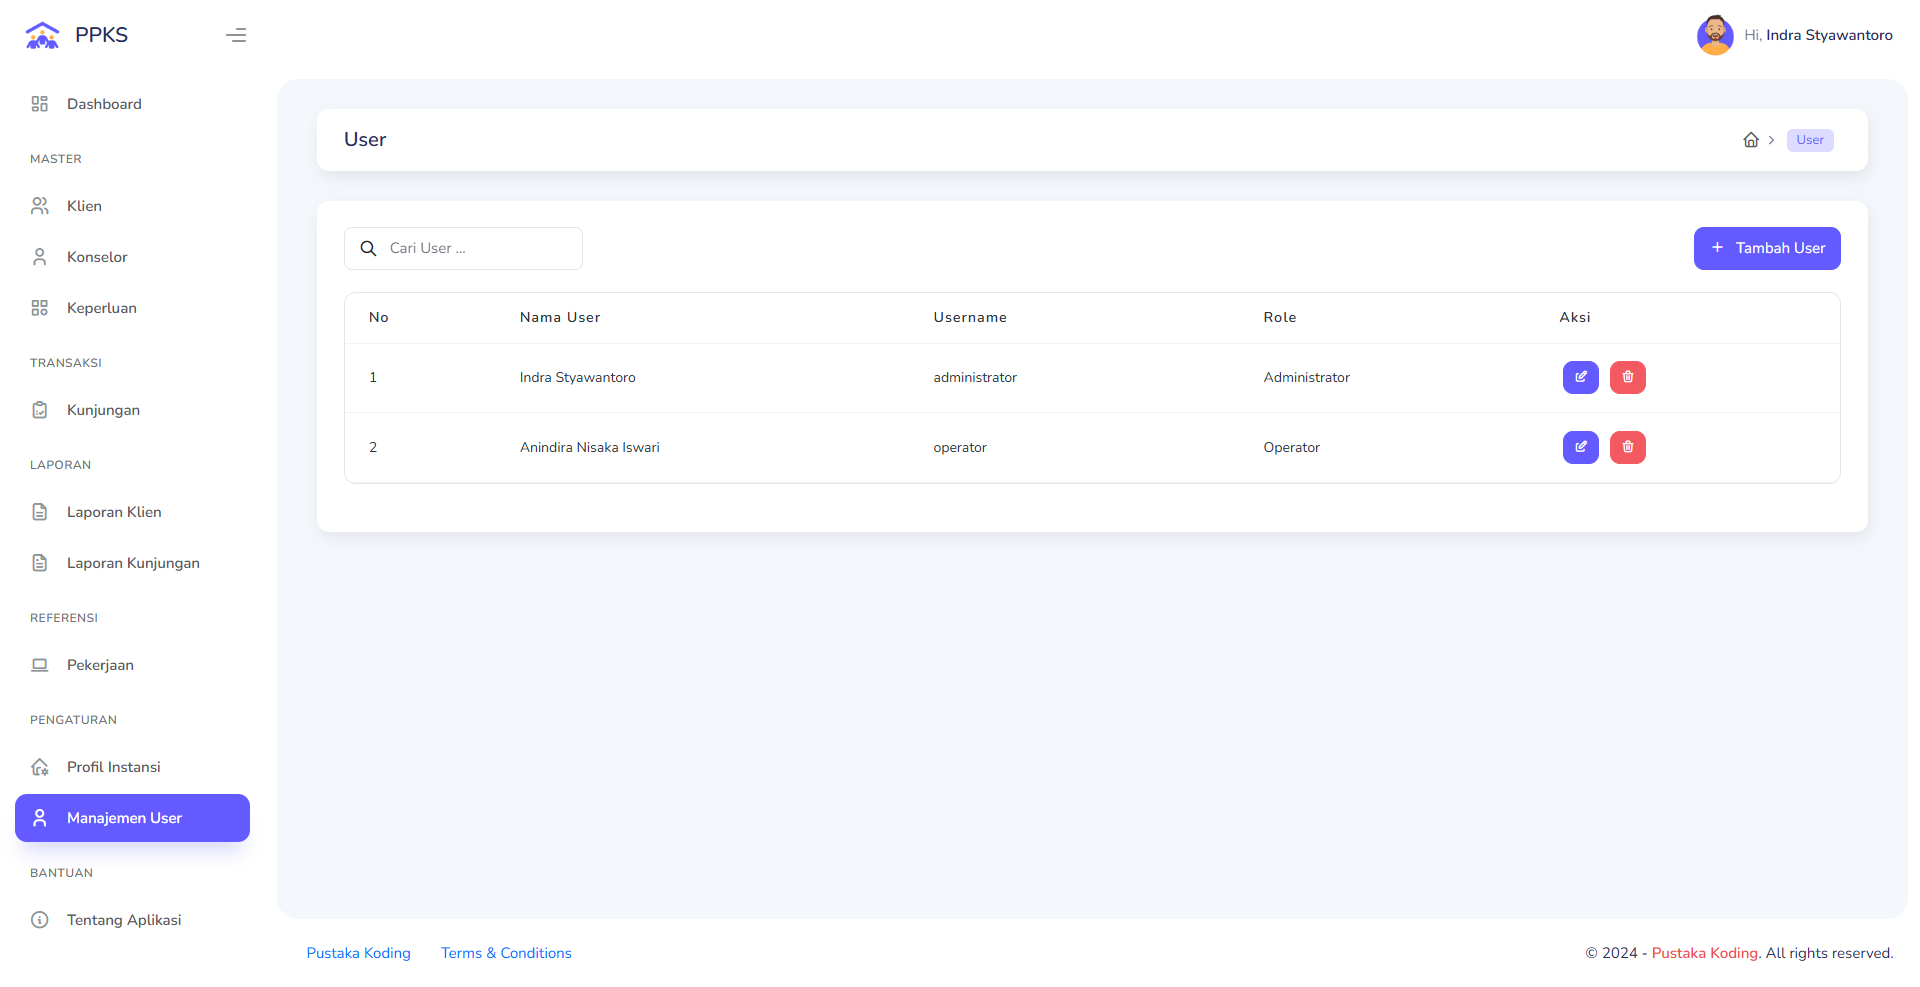Screen dimensions: 1920x987
Task: Delete Anindira Nisaka Iswari using trash icon
Action: [1627, 447]
